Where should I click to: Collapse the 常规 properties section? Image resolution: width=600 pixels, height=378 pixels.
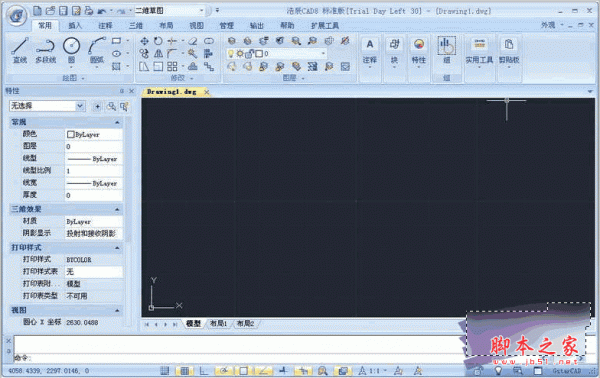click(117, 122)
